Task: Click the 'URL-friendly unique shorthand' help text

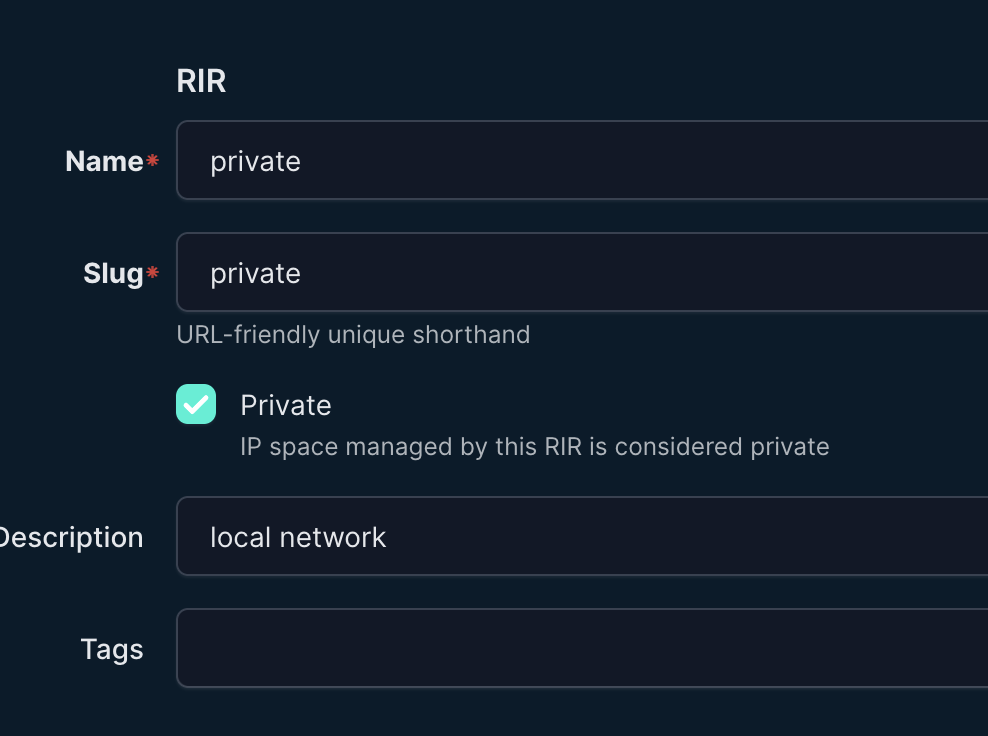Action: click(353, 334)
